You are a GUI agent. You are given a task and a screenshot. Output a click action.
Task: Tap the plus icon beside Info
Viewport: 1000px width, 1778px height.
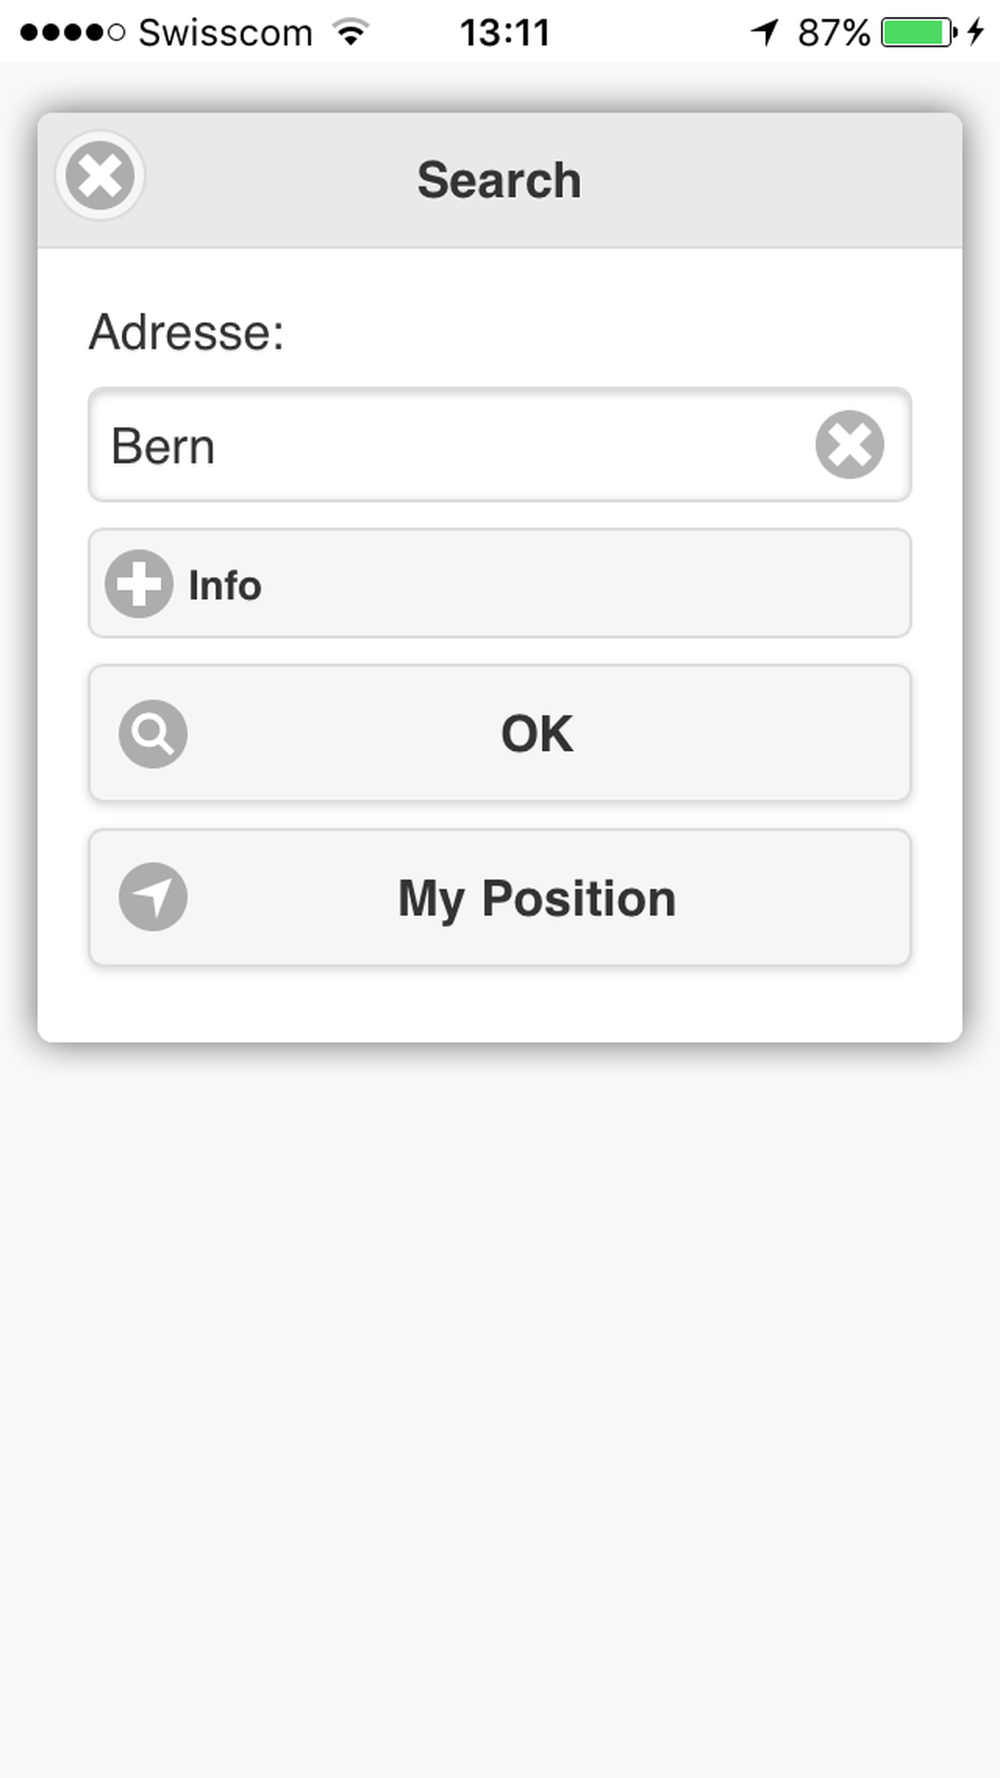click(139, 584)
